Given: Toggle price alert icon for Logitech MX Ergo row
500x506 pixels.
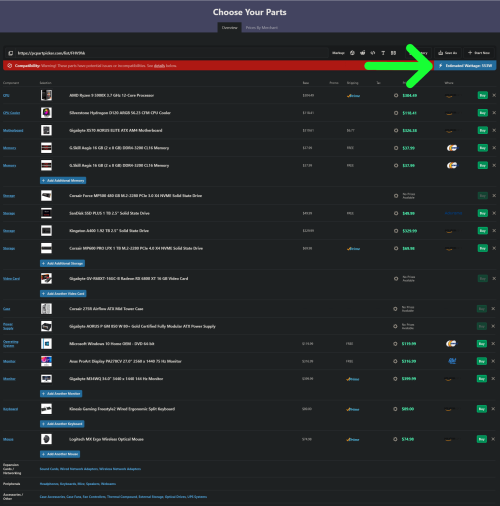Looking at the screenshot, I should 395,439.
